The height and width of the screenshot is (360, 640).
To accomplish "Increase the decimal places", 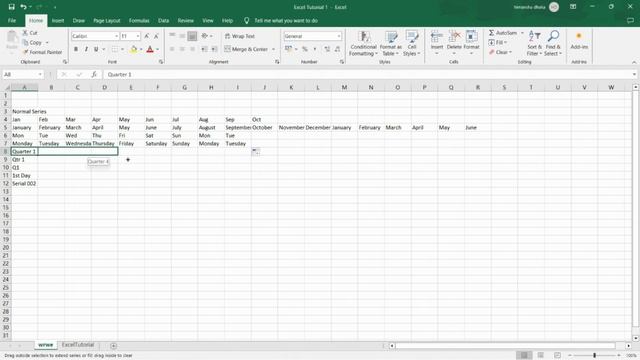I will pos(327,49).
